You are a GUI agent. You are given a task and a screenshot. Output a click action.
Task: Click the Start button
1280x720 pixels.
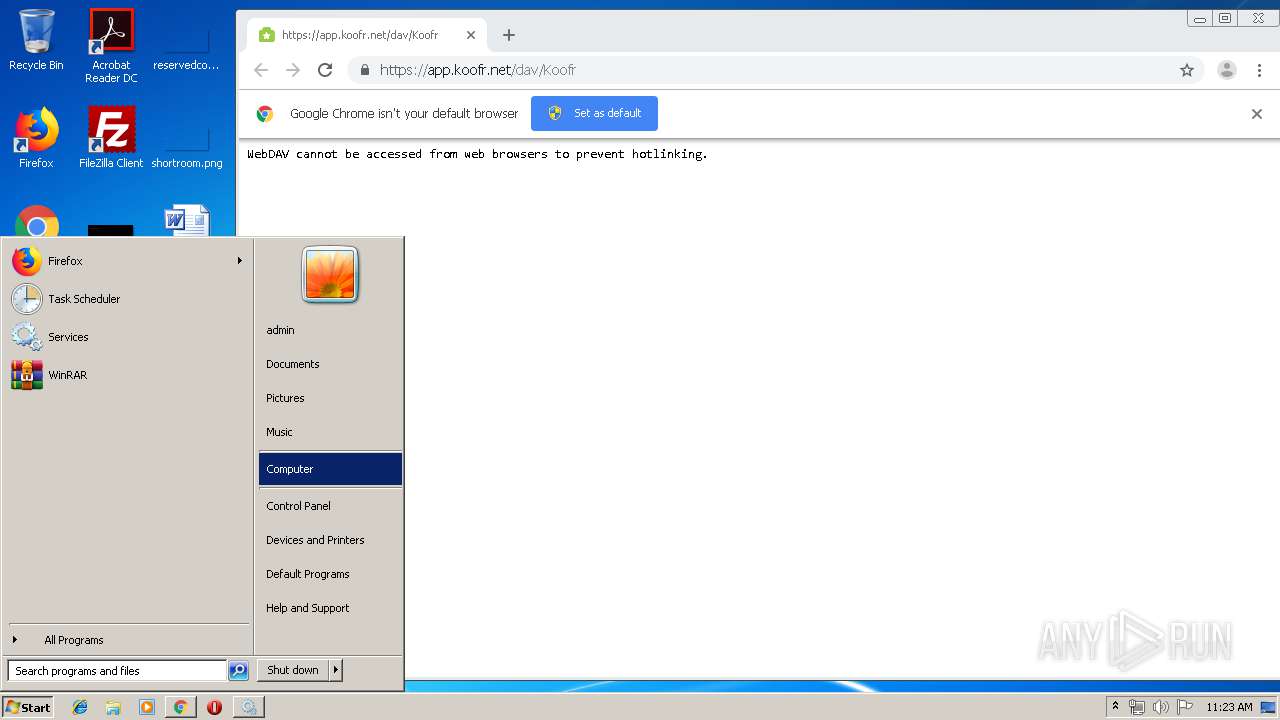click(28, 707)
